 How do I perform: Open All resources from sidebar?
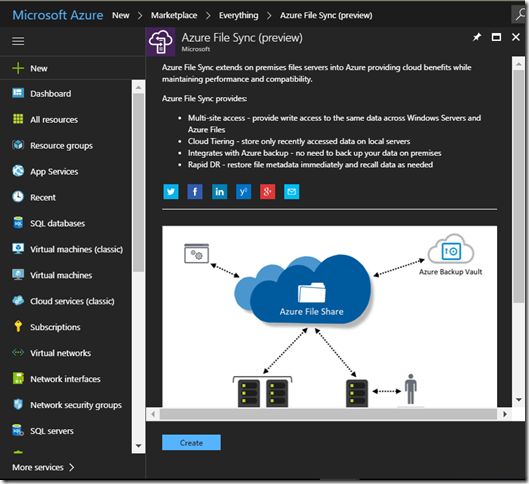pos(54,119)
